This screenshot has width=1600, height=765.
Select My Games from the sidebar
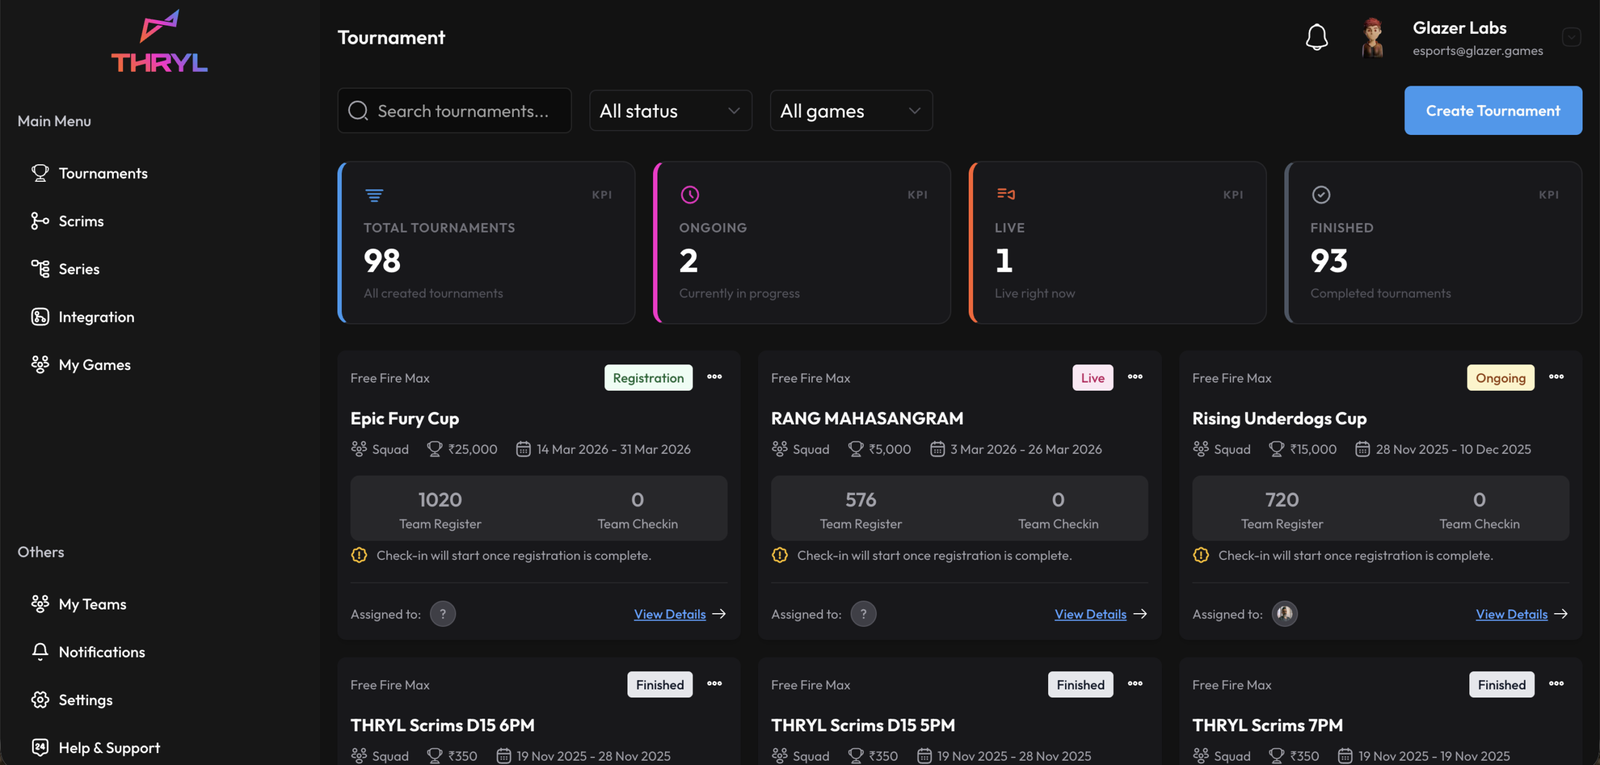point(94,365)
